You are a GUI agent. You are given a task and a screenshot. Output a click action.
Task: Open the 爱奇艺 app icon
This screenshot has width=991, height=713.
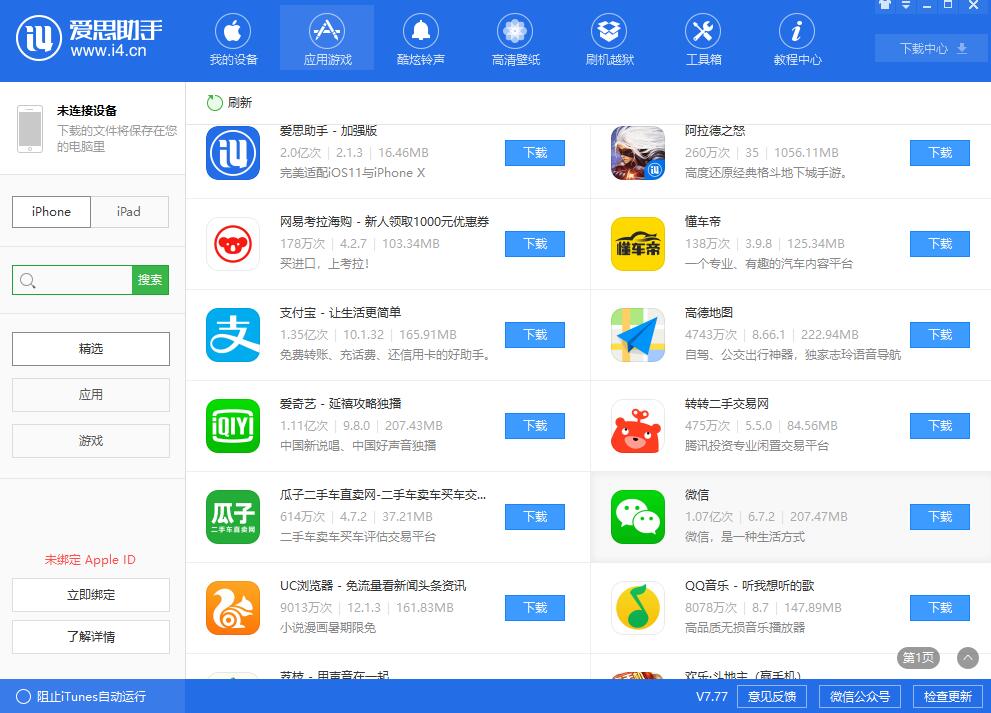233,426
